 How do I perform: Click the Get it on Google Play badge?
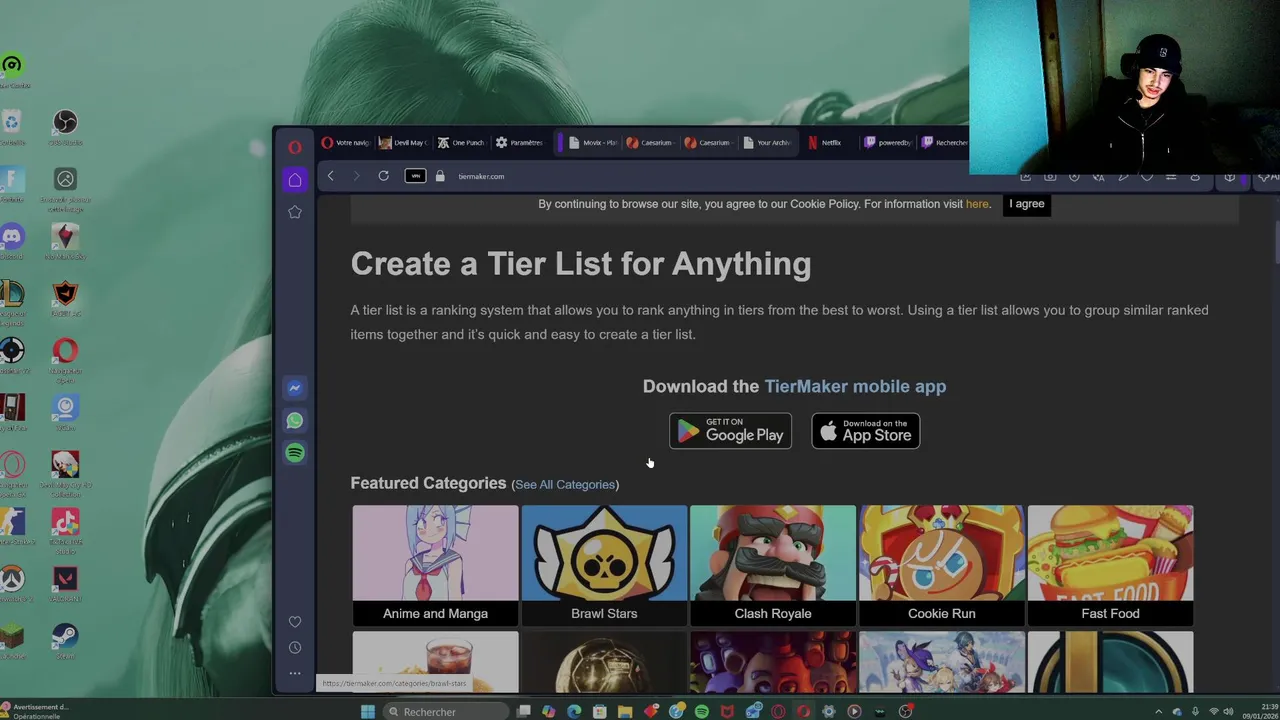(x=730, y=431)
